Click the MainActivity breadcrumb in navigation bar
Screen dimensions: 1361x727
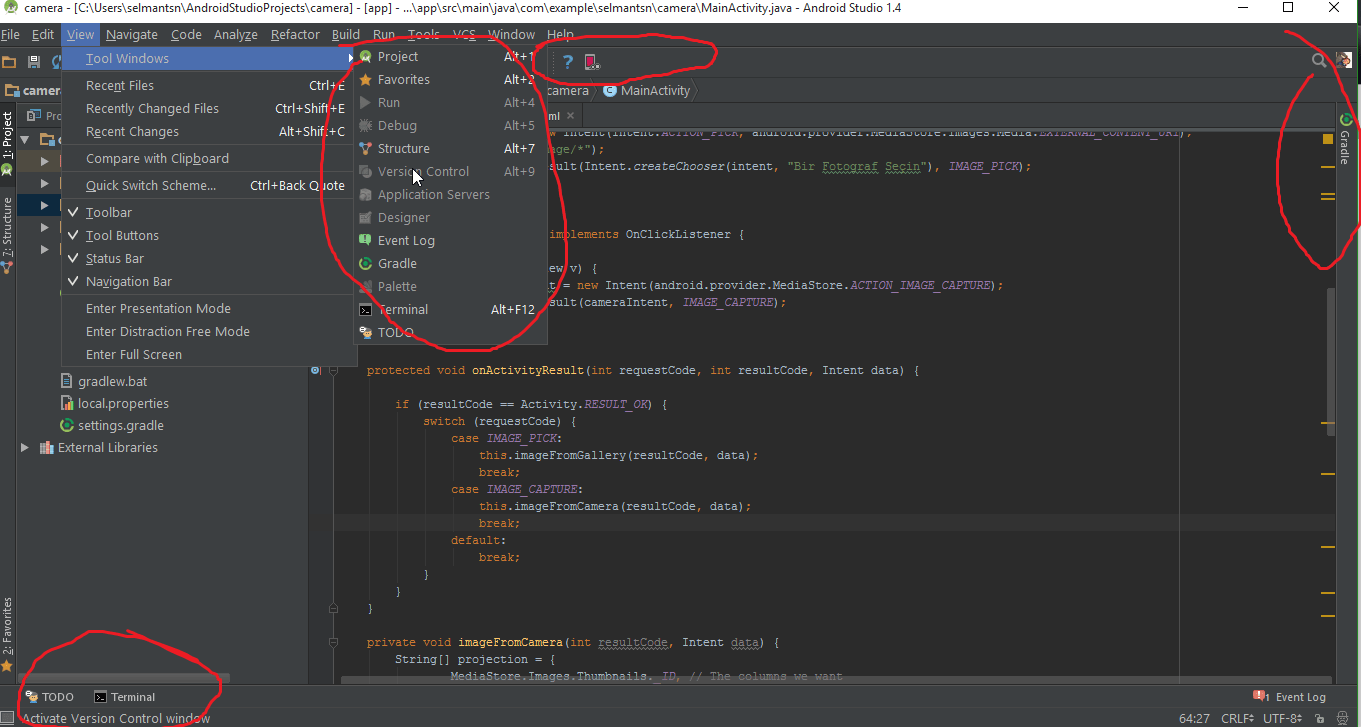coord(647,91)
